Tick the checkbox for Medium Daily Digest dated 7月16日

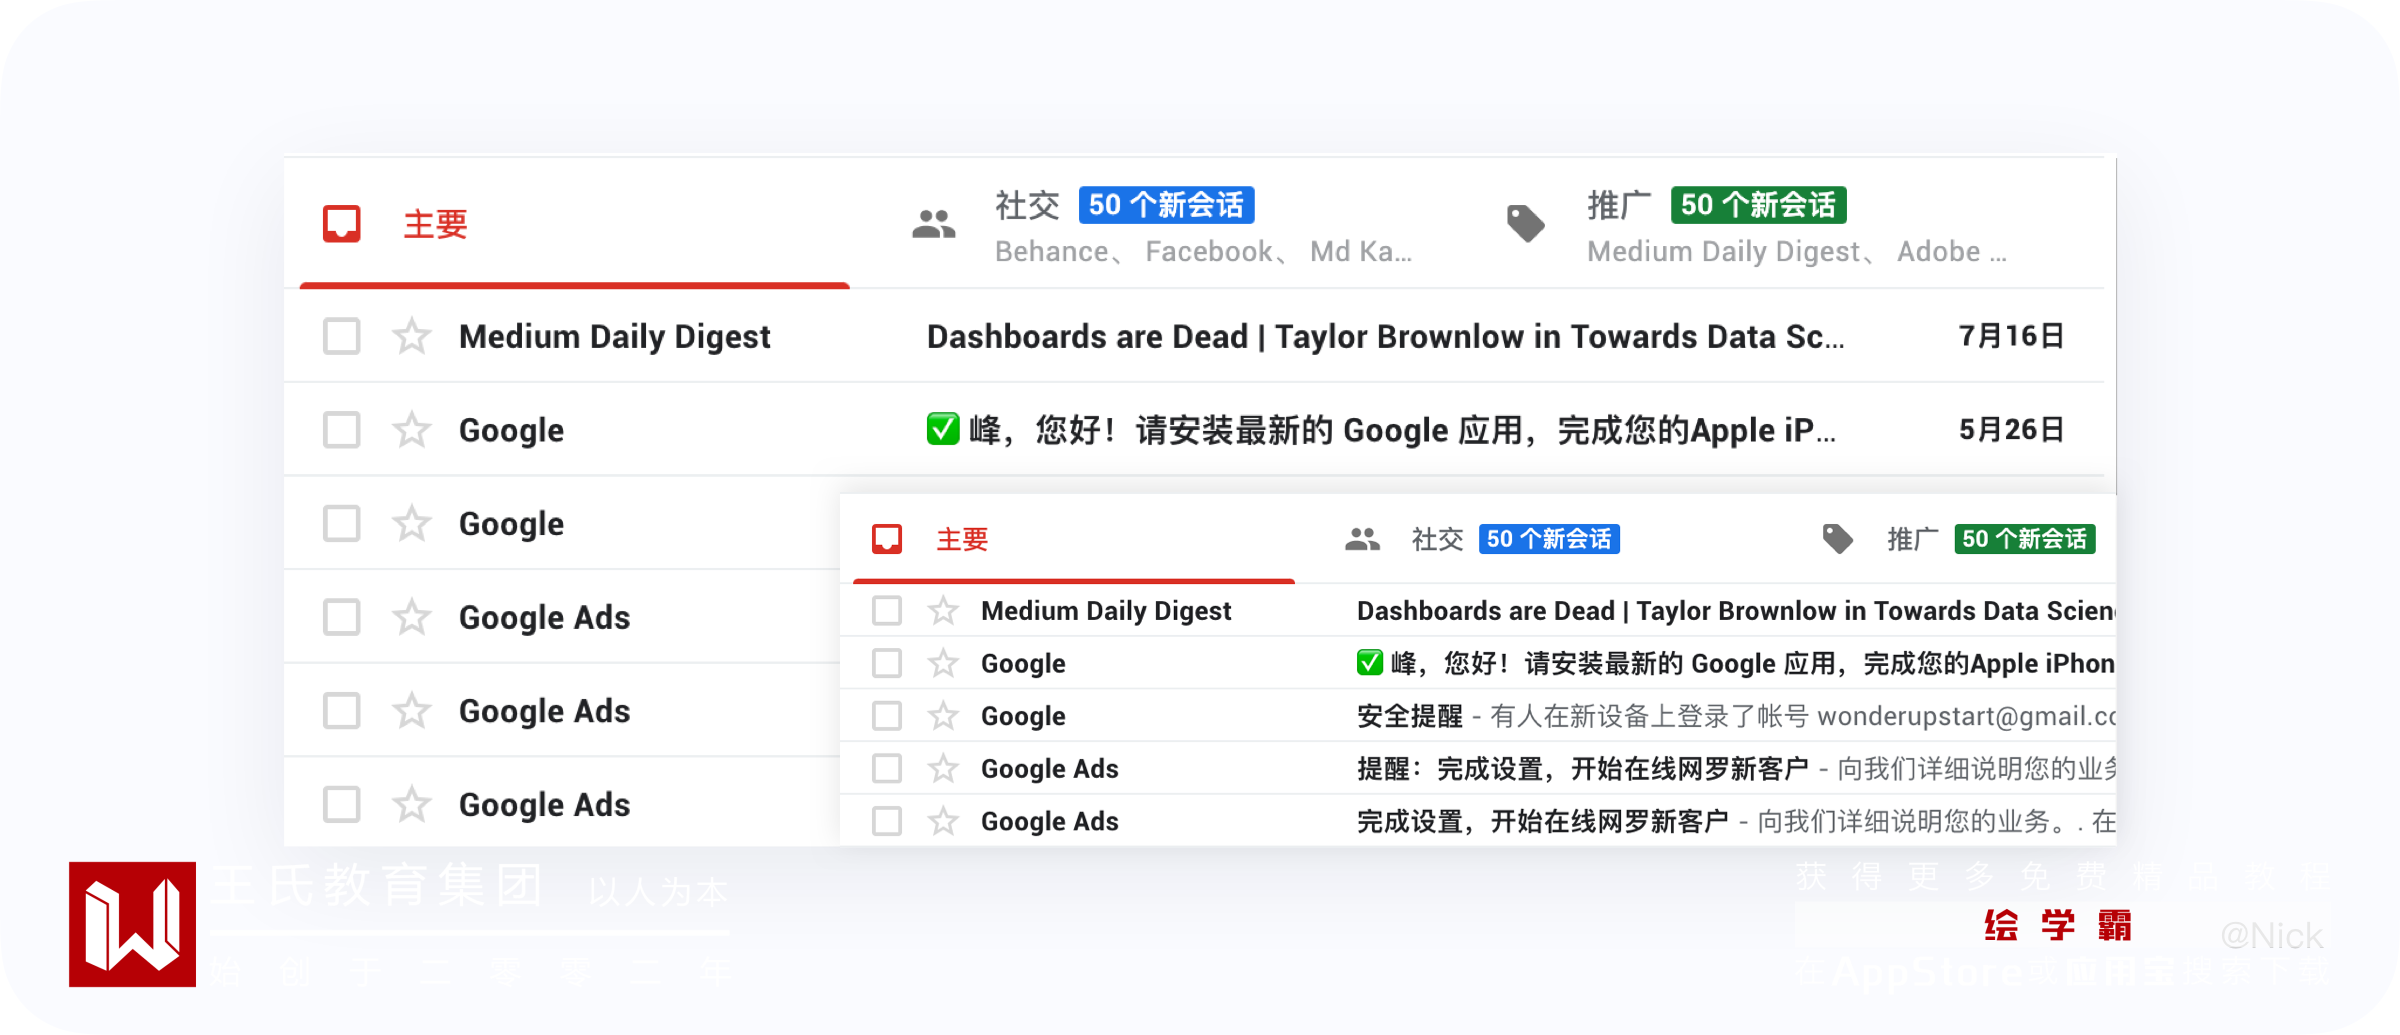tap(341, 336)
